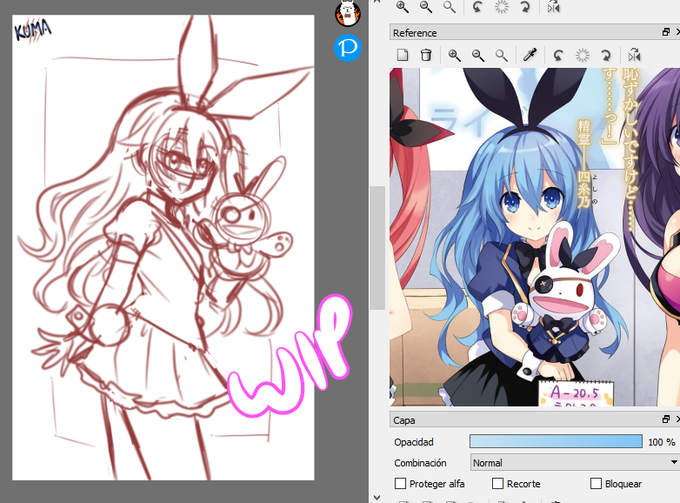680x503 pixels.
Task: Delete the reference image with trash icon
Action: tap(426, 55)
